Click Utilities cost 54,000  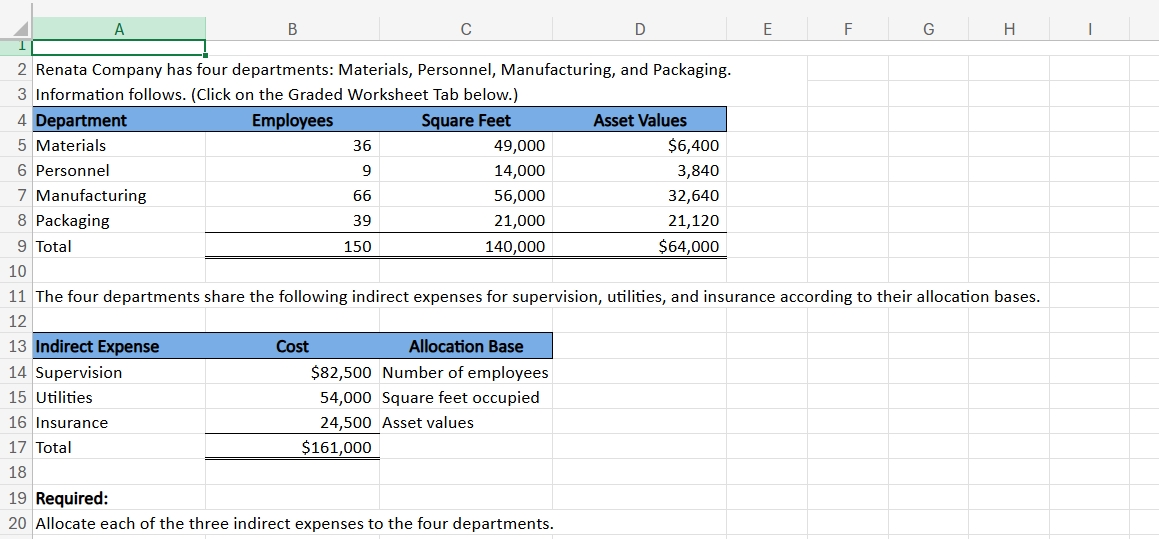(292, 397)
